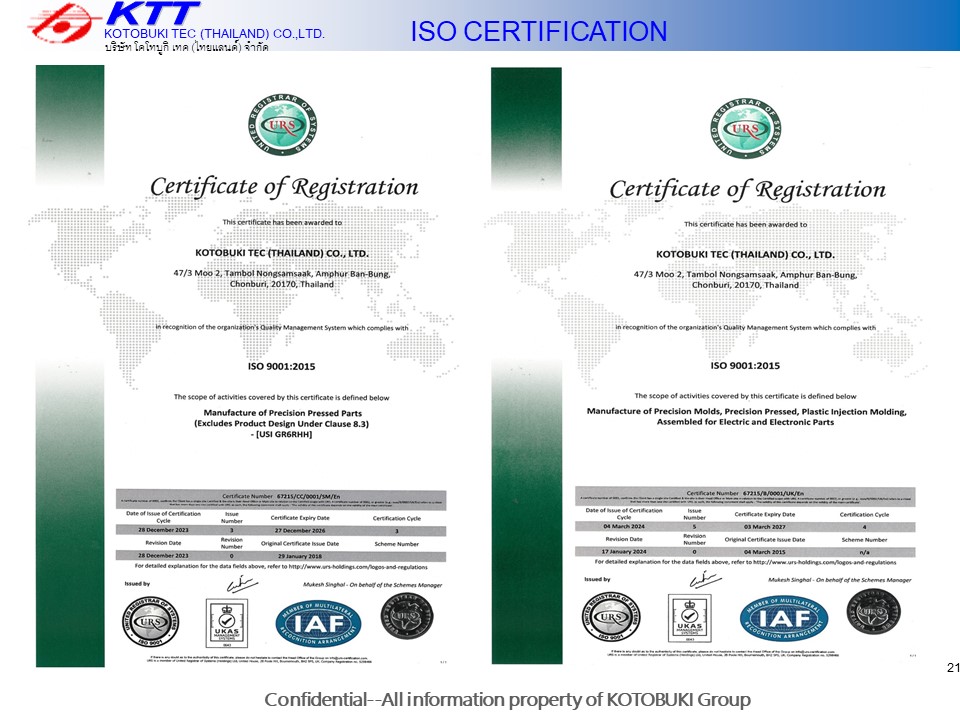
Task: Open the urs-holdings.com URL on right certificate
Action: (x=825, y=562)
